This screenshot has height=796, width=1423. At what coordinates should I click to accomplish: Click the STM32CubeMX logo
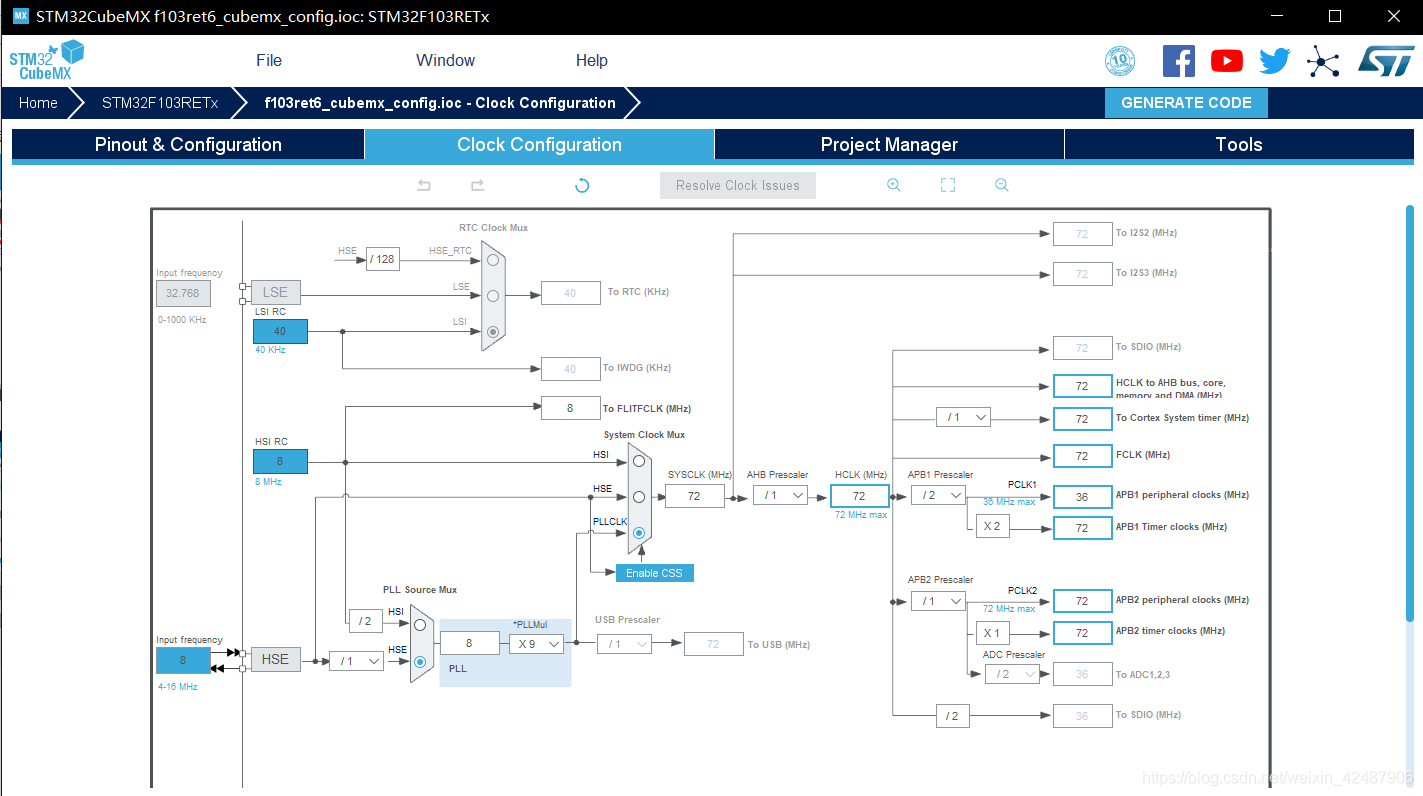click(x=46, y=60)
